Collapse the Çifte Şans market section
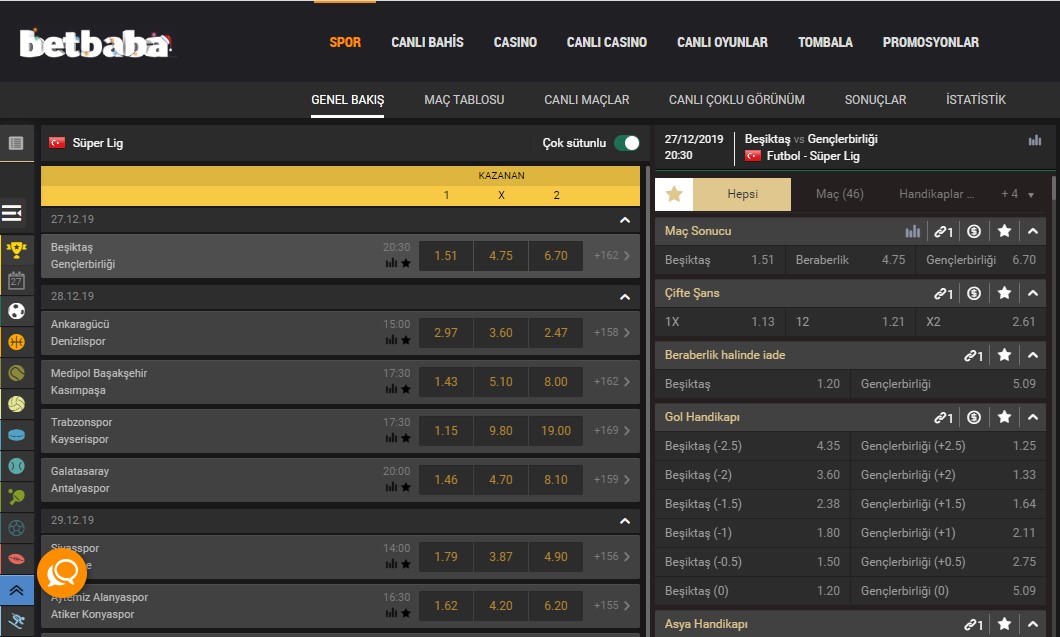This screenshot has width=1060, height=637. point(1032,293)
